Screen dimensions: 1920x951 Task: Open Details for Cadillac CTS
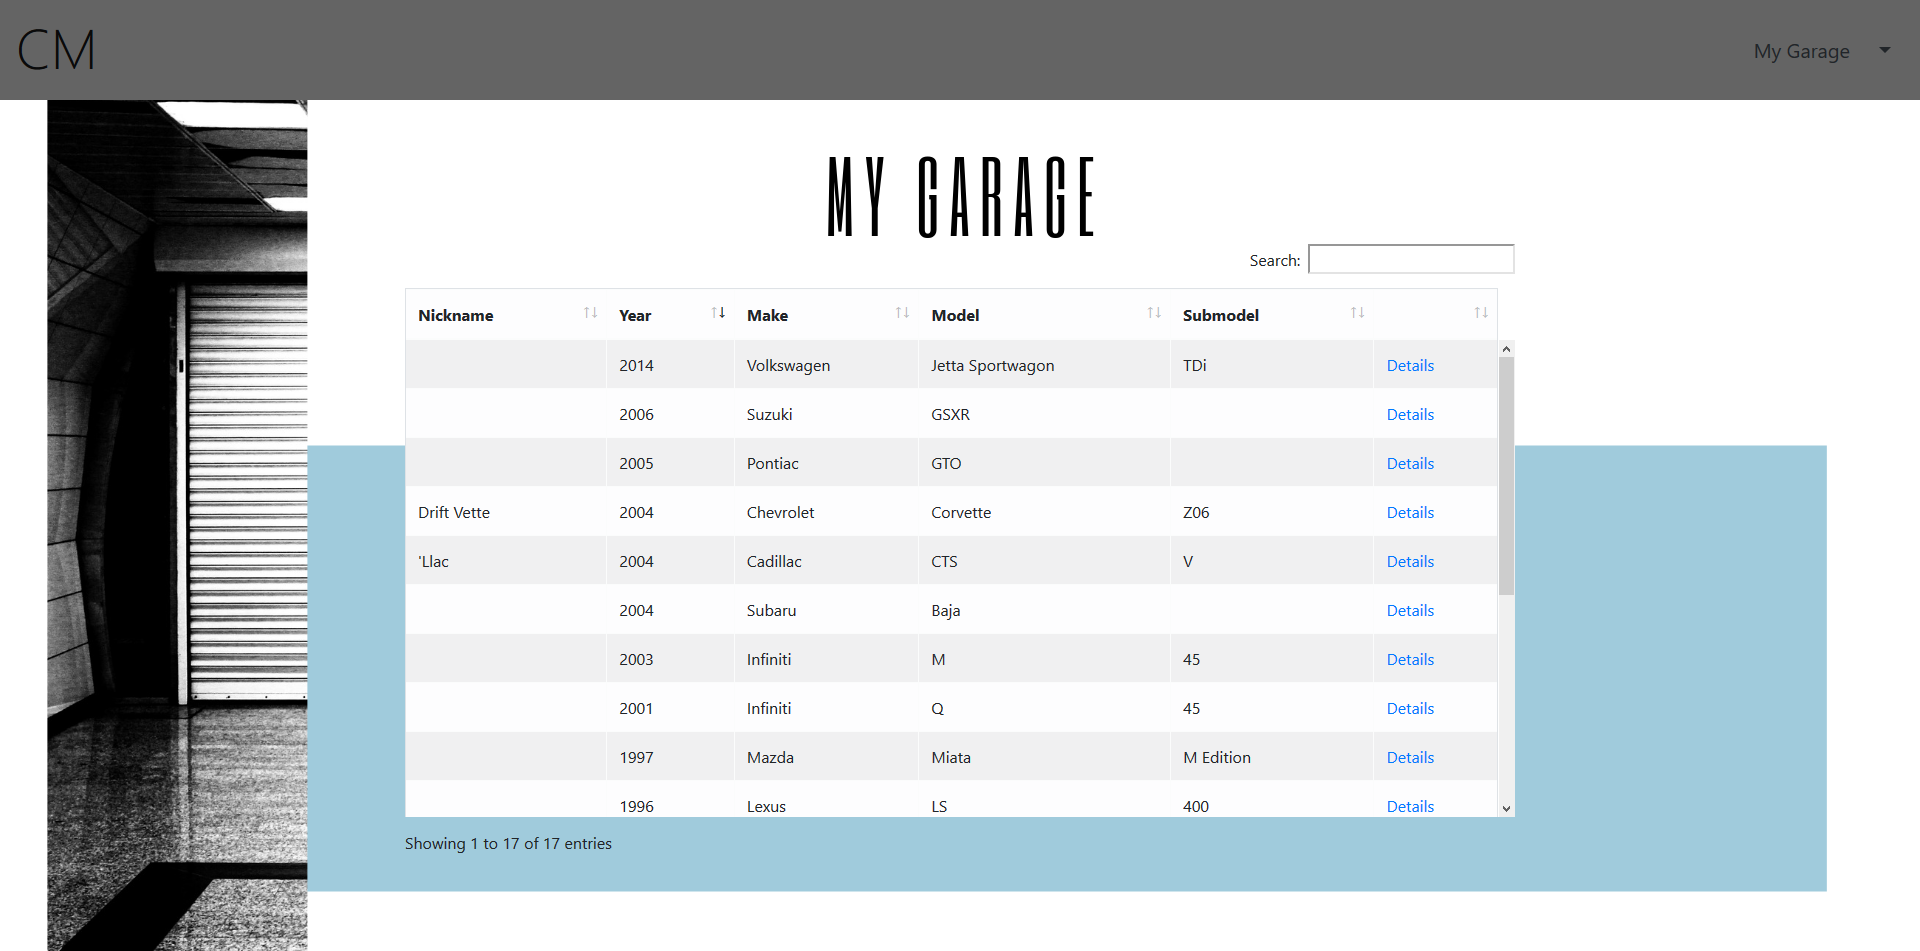pyautogui.click(x=1410, y=562)
